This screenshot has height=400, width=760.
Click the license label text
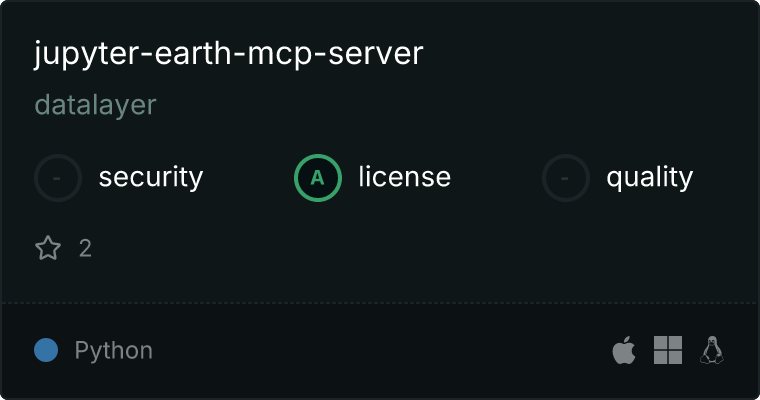click(405, 176)
